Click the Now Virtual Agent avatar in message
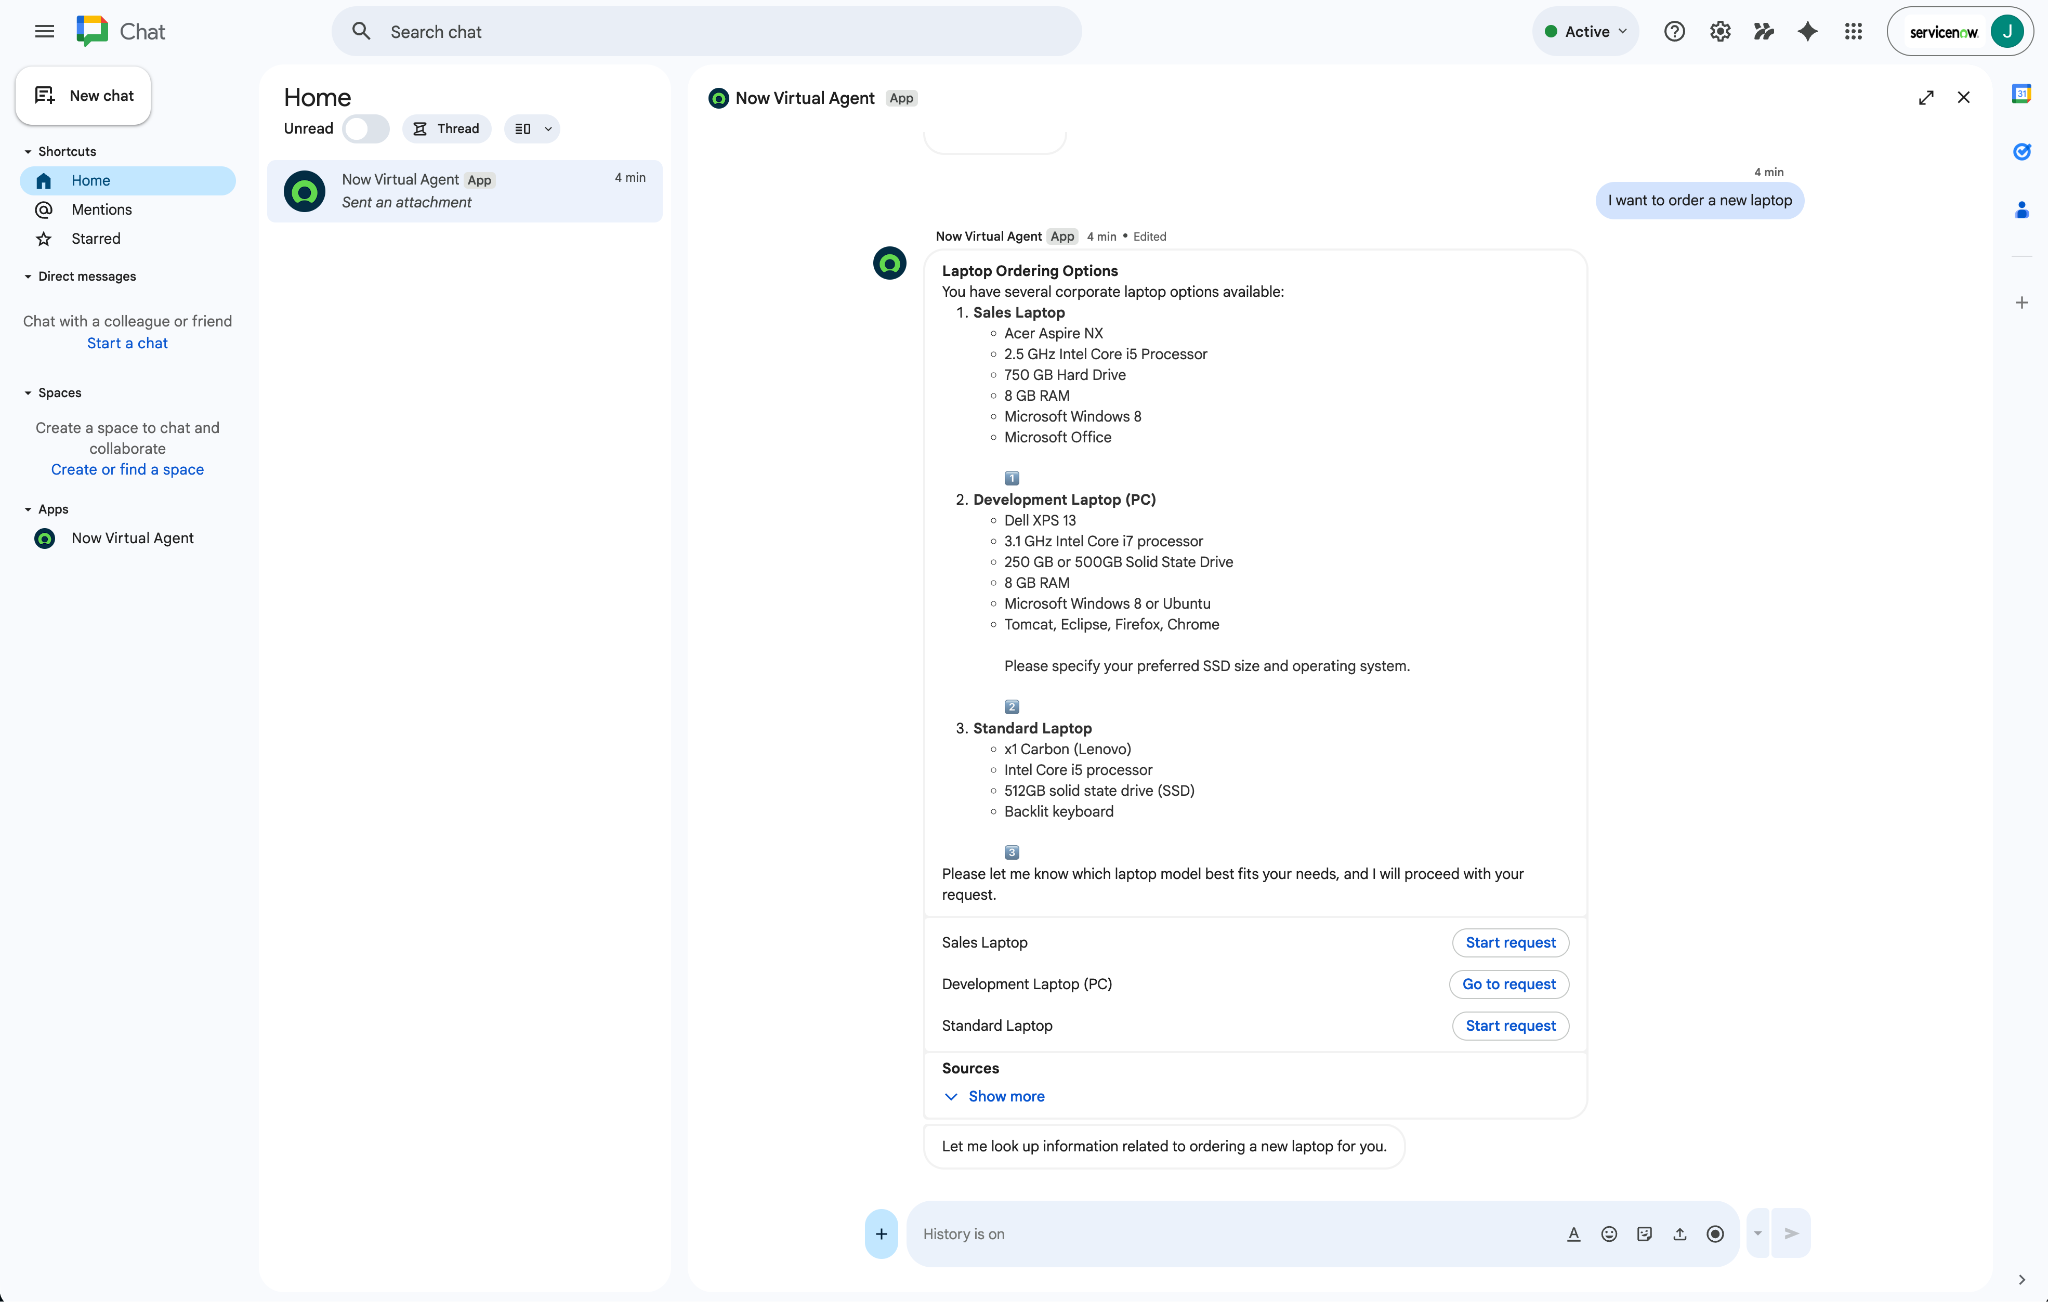The image size is (2048, 1302). [x=889, y=263]
